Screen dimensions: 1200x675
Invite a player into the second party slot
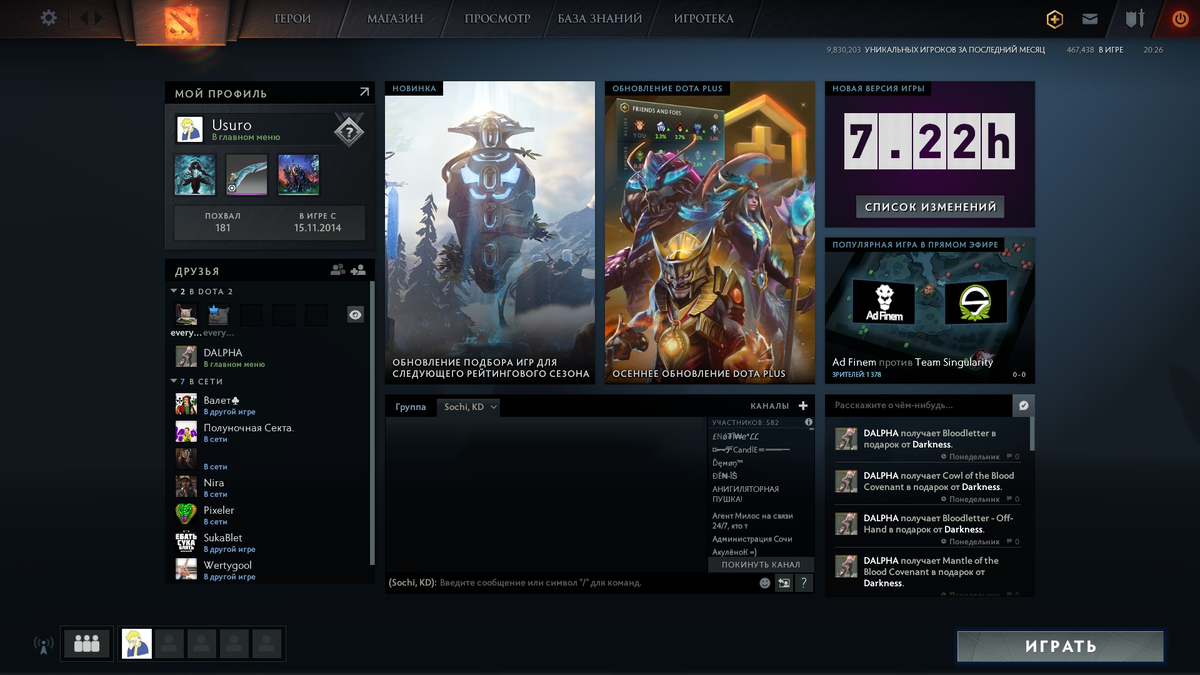point(169,644)
